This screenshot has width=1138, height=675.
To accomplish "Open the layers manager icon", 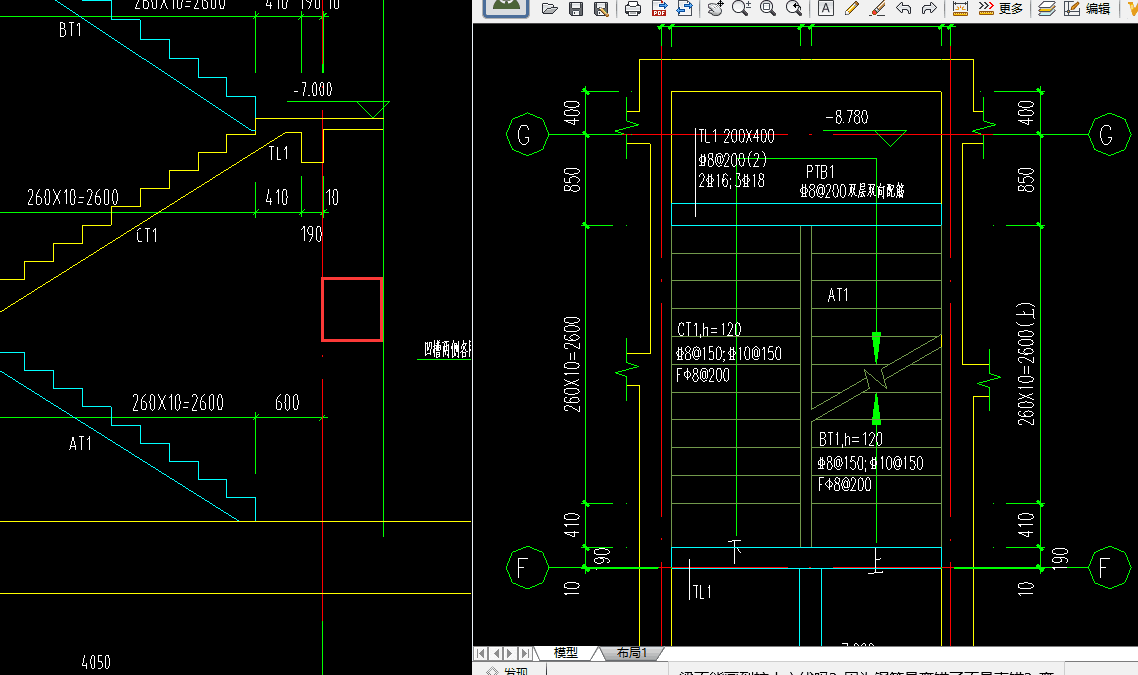I will coord(1046,9).
